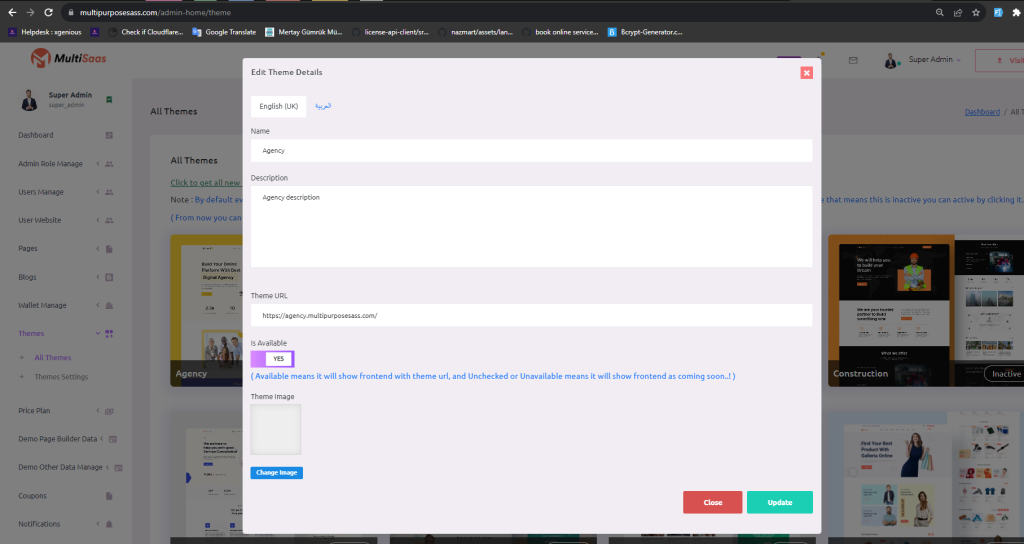Click the zoom magnifier icon in the address bar
This screenshot has height=544, width=1024.
[940, 12]
